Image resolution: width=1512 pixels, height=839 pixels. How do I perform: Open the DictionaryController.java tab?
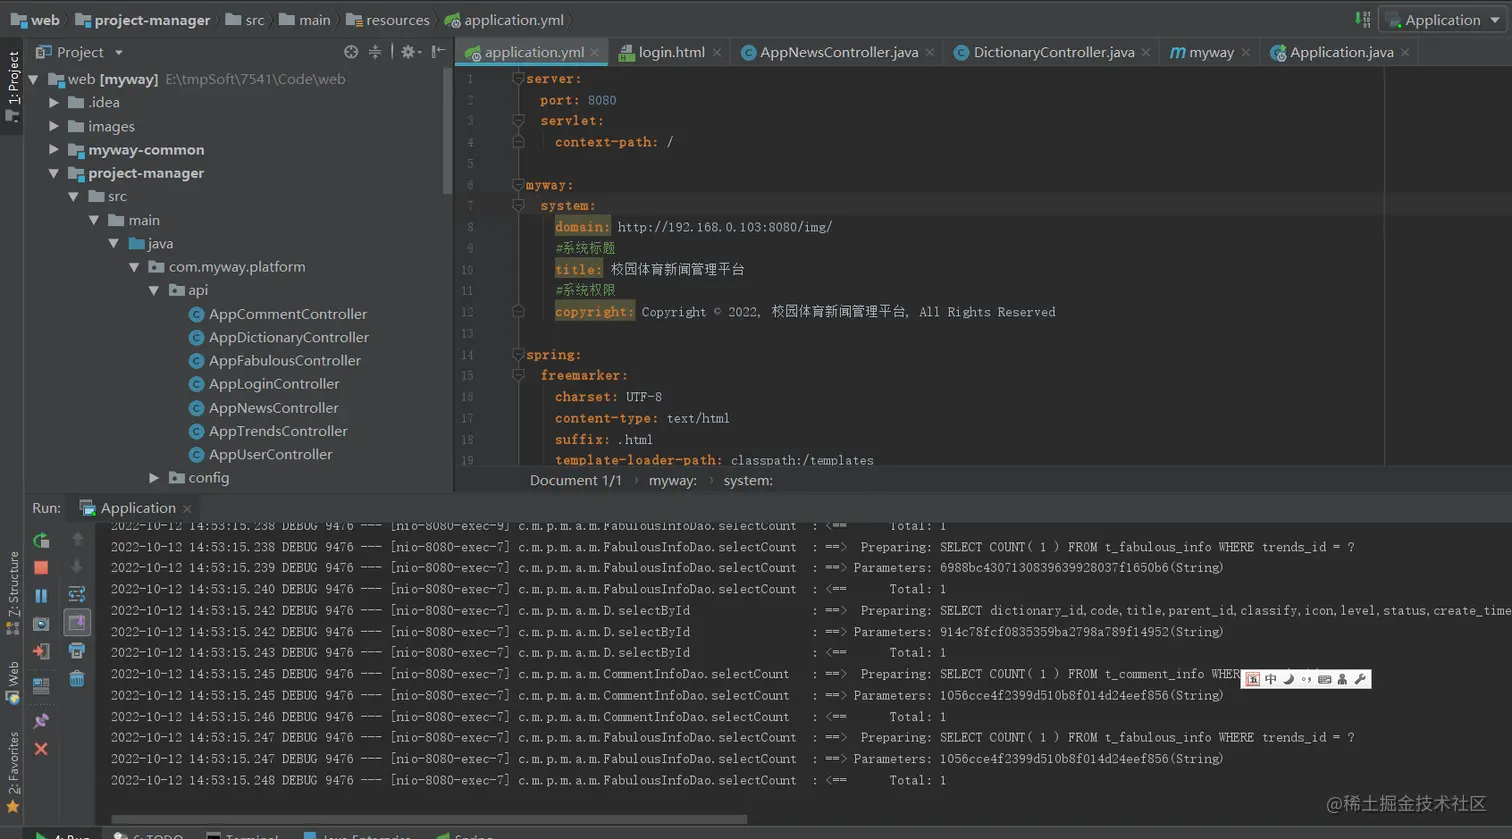[x=1053, y=52]
